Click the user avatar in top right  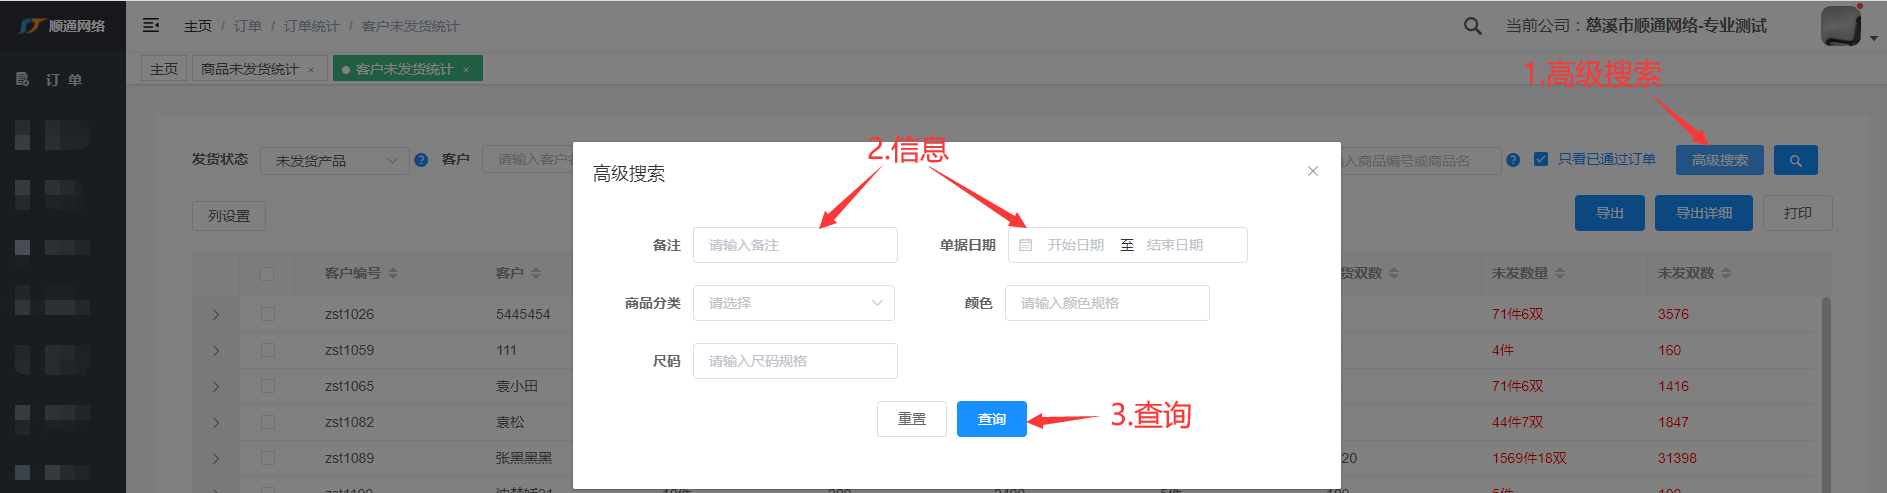coord(1840,26)
